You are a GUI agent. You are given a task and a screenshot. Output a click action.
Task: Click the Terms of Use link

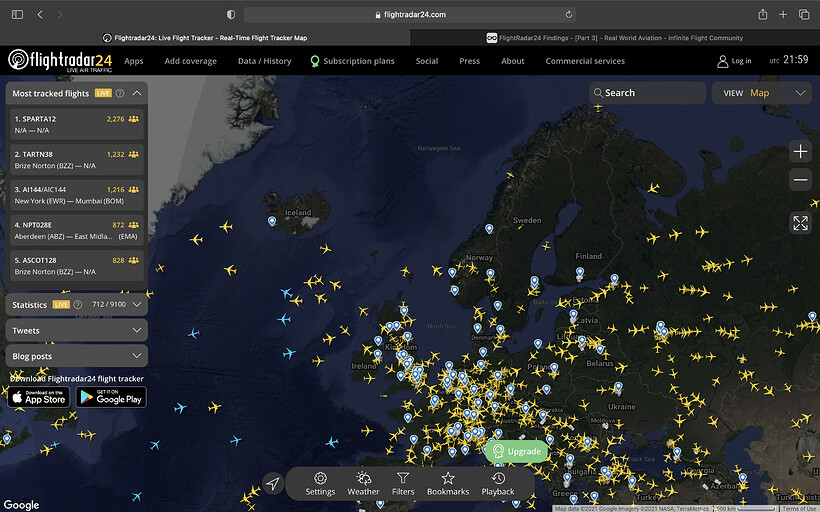point(800,508)
